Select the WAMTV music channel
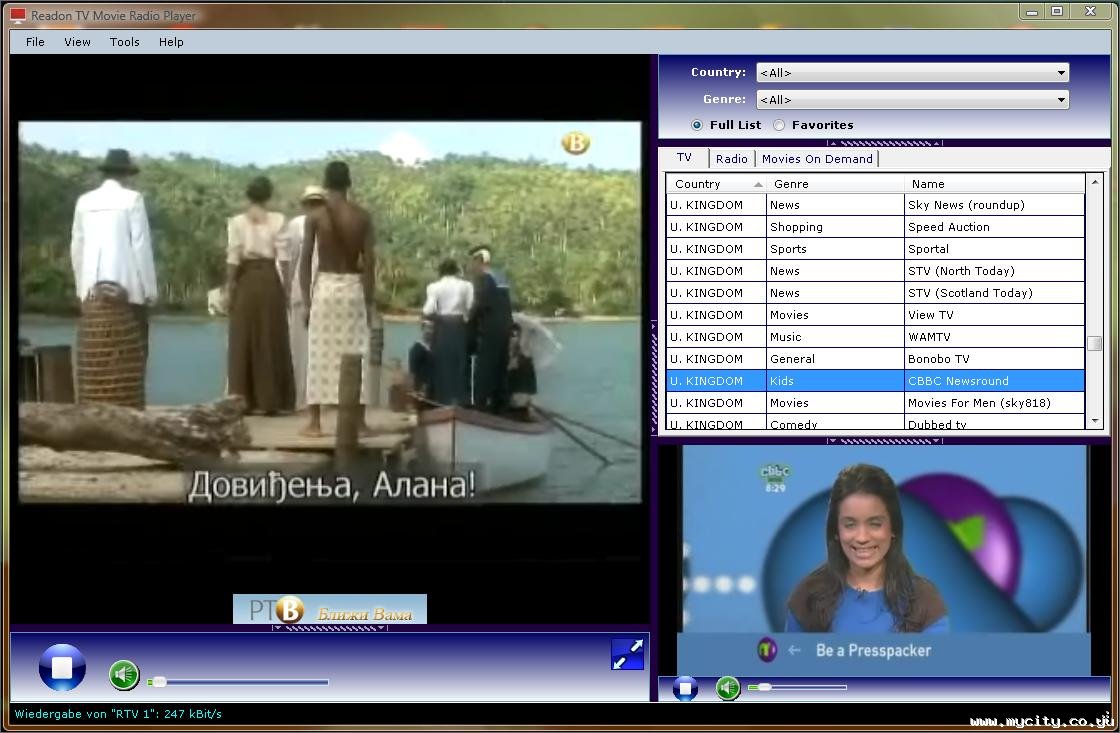 coord(875,337)
